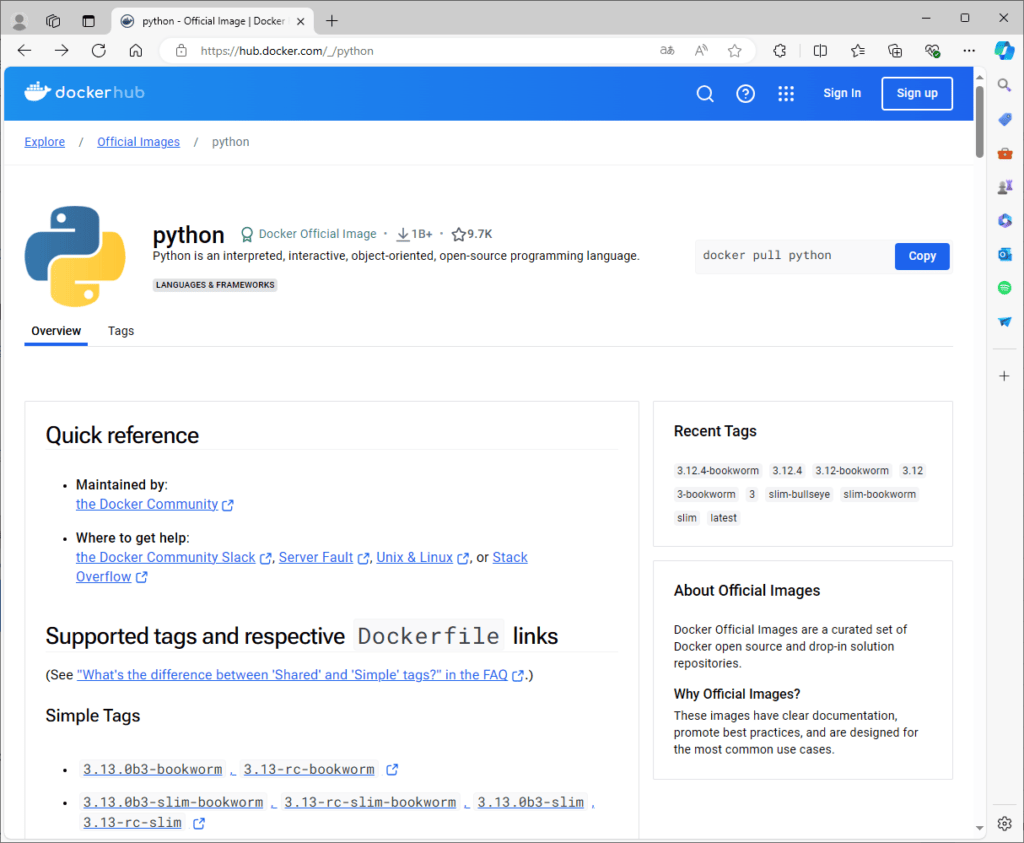Screen dimensions: 1024x843
Task: Open the help question mark icon
Action: [x=745, y=93]
